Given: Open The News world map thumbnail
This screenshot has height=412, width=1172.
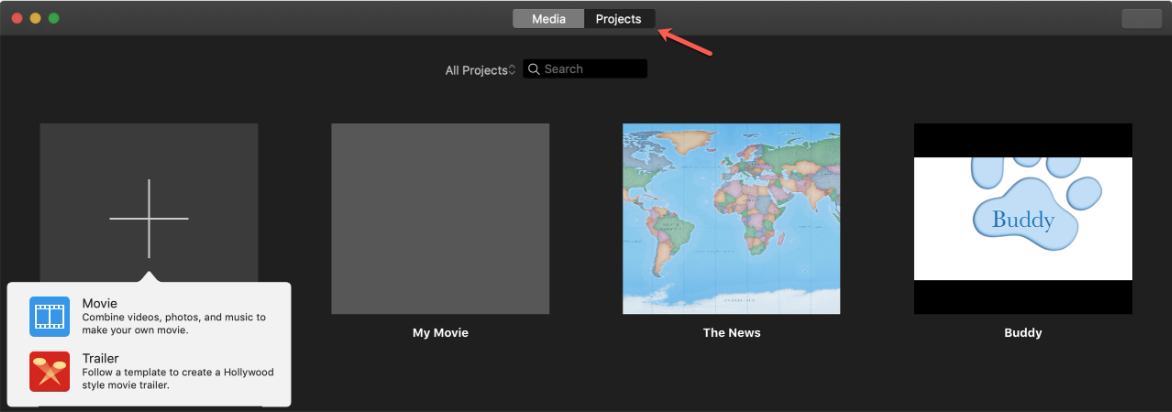Looking at the screenshot, I should pyautogui.click(x=731, y=218).
